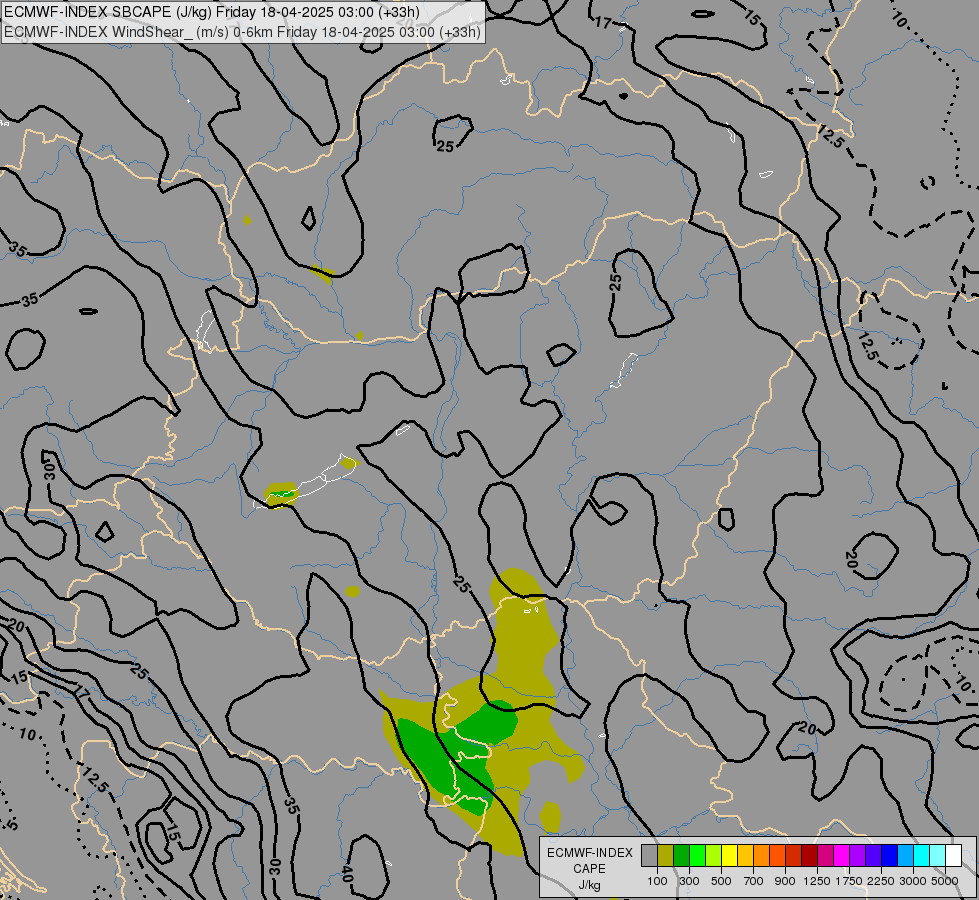Pick the pale cyan legend swatch
Image resolution: width=979 pixels, height=900 pixels.
pyautogui.click(x=938, y=855)
